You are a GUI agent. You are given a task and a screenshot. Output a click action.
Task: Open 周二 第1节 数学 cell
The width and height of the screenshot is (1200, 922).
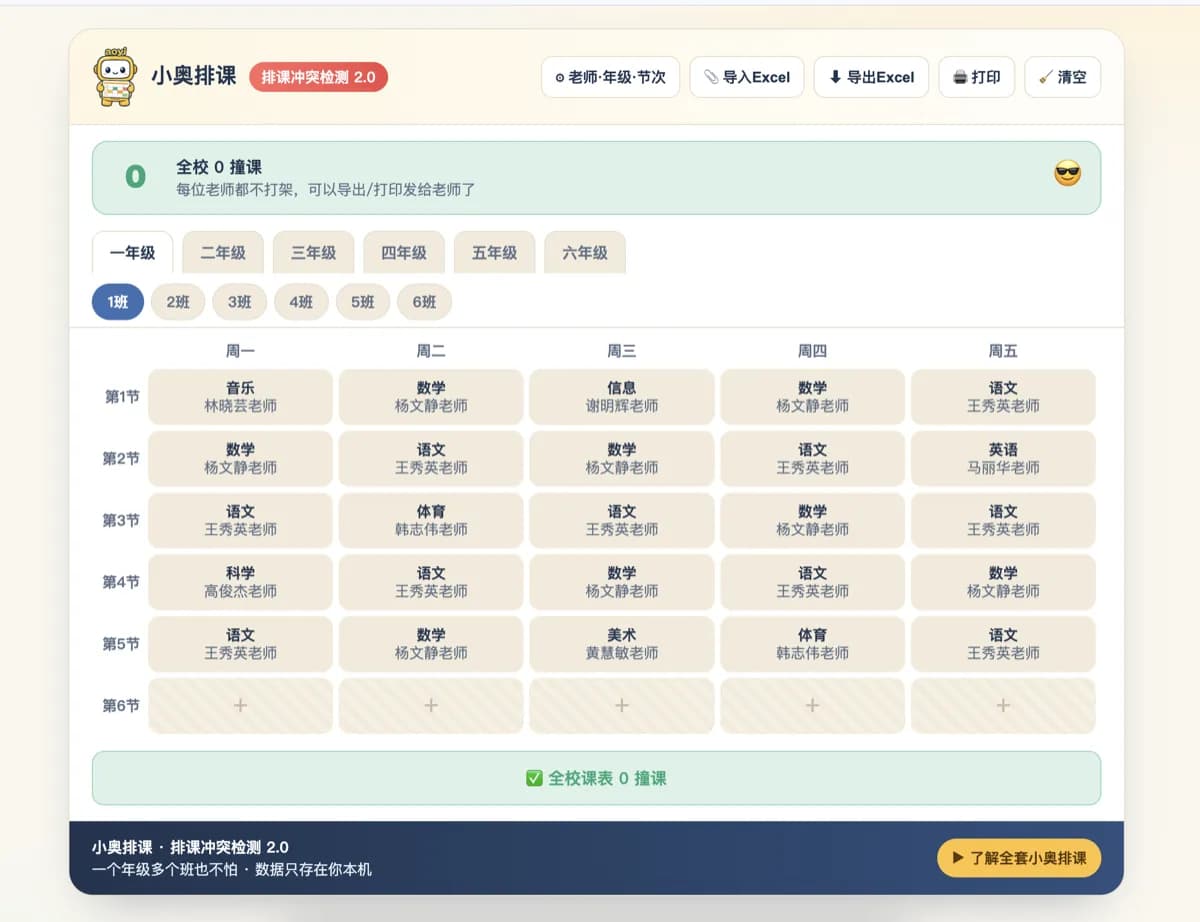431,397
